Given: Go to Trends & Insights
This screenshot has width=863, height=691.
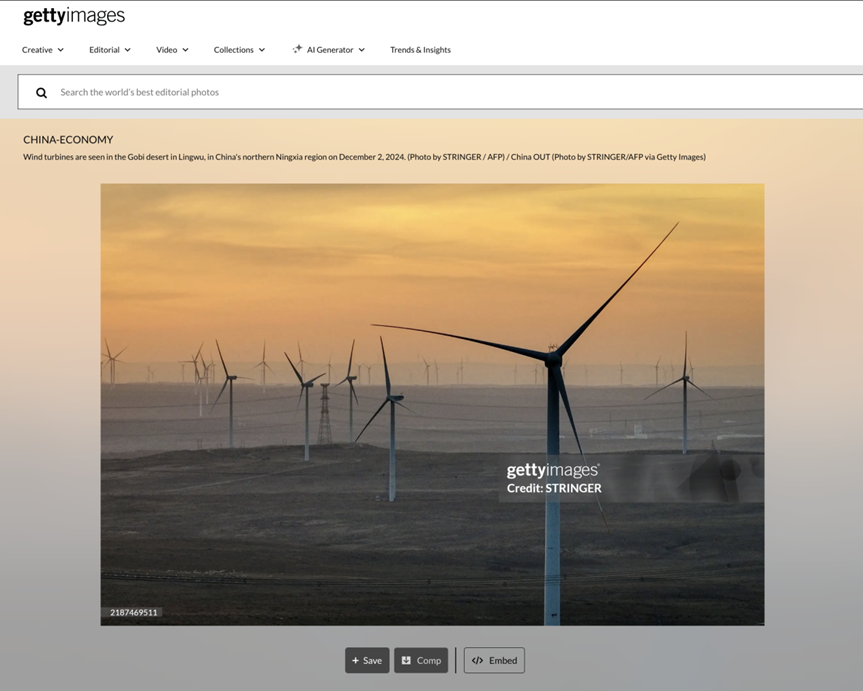Looking at the screenshot, I should coord(420,50).
